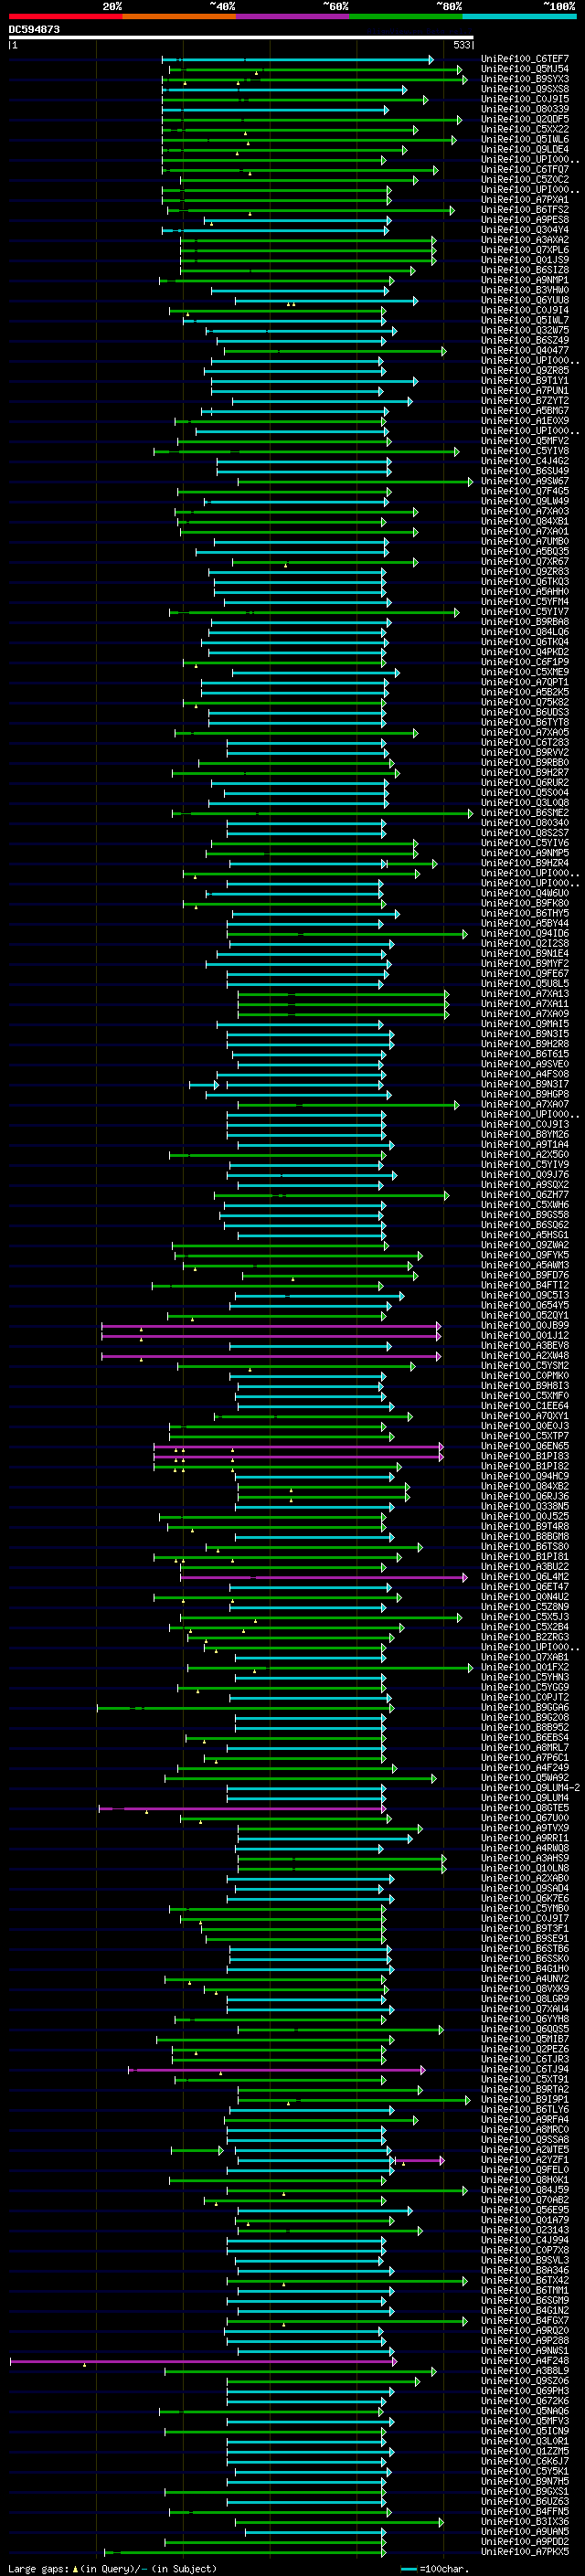Select the UniRef100_Q6L4M2 label
Screen dimensions: 585x2576
coord(525,1576)
